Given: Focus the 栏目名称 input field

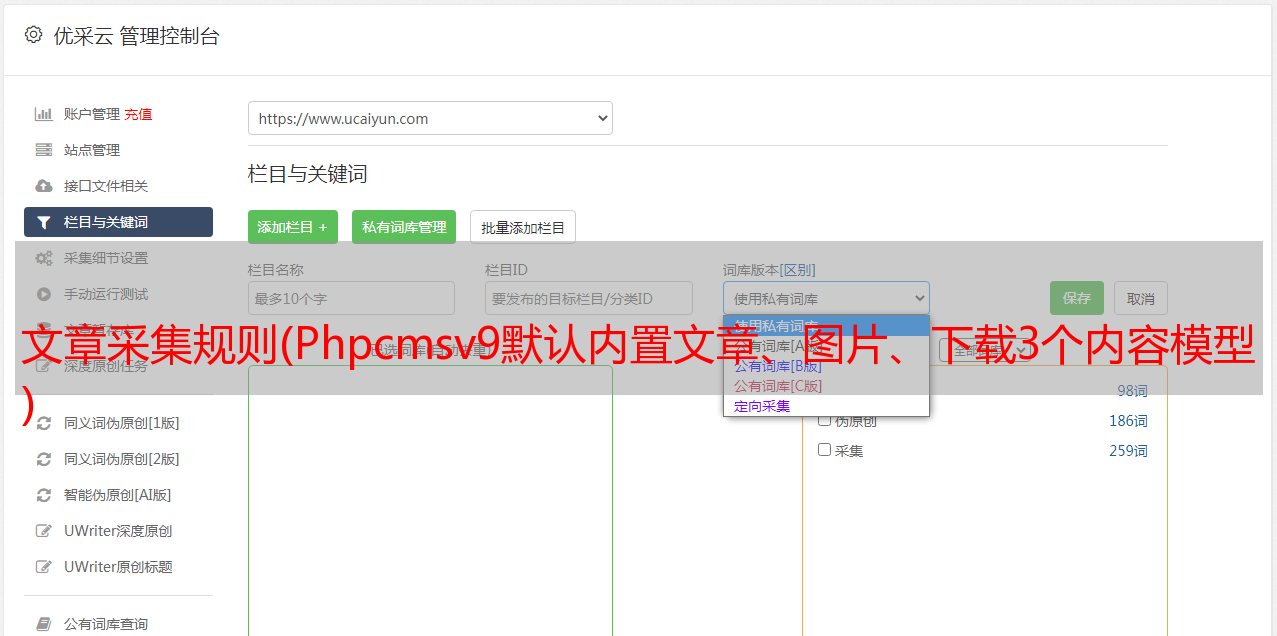Looking at the screenshot, I should pyautogui.click(x=351, y=298).
